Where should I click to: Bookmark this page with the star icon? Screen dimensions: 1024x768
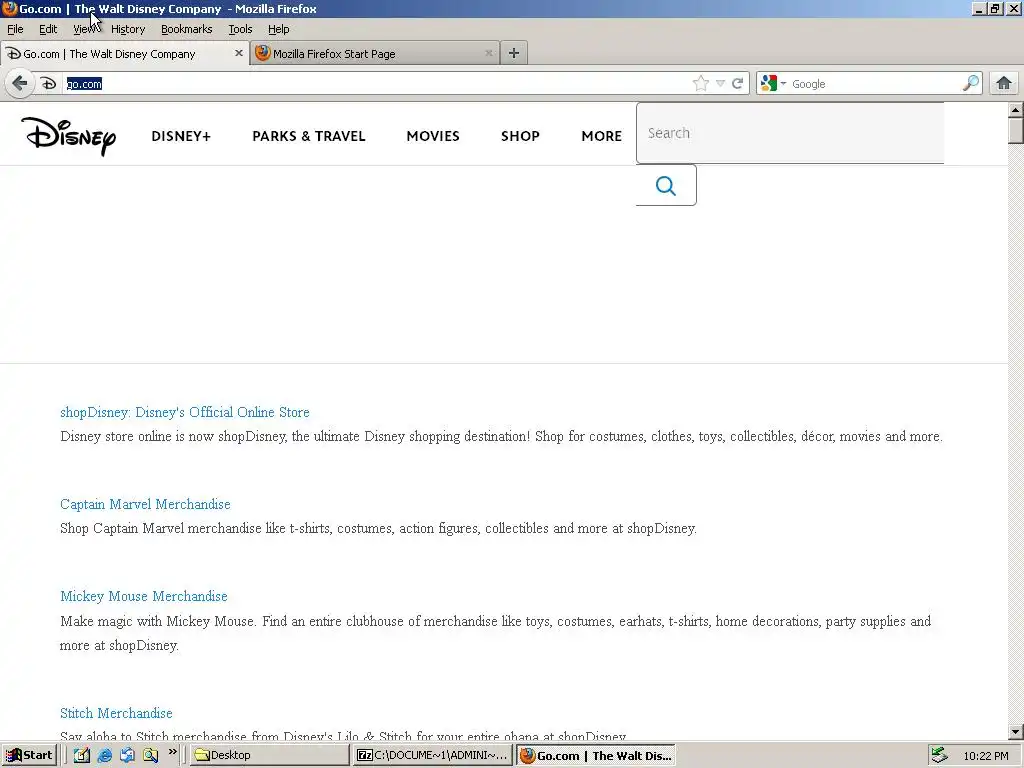(701, 84)
